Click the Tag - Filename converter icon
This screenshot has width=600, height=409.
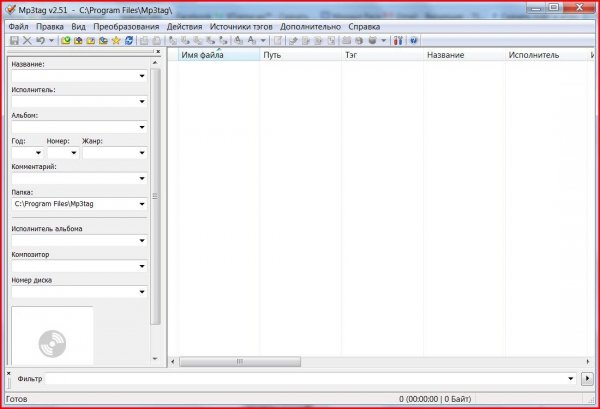tap(173, 40)
